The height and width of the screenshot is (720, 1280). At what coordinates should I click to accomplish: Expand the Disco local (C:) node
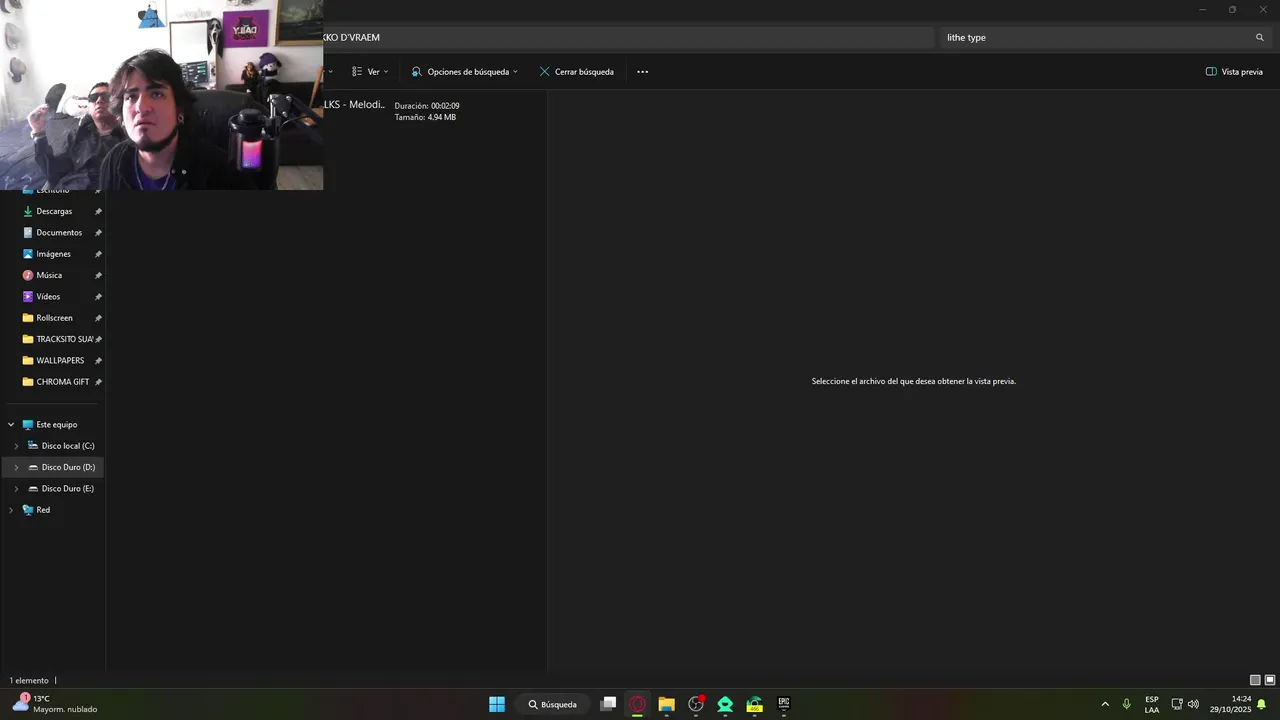[x=16, y=446]
